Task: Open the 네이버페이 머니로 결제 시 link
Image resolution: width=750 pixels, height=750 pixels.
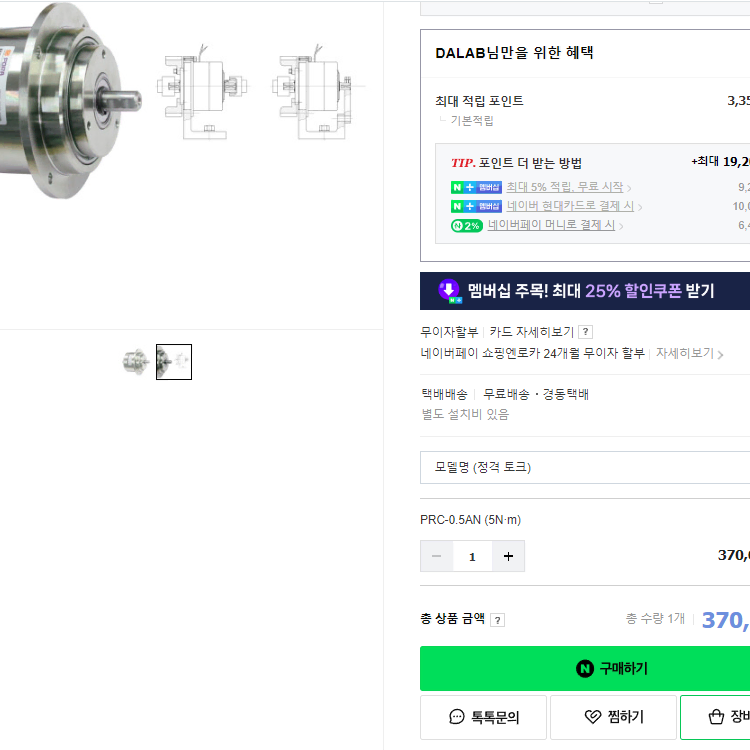Action: pos(551,225)
